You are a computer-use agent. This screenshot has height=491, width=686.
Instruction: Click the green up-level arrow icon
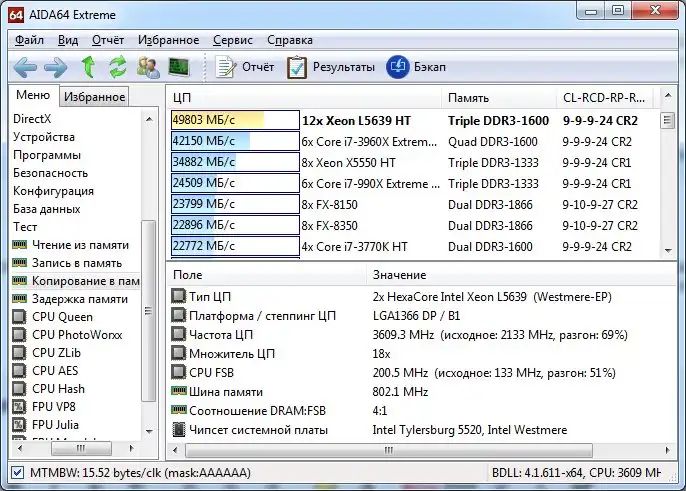pos(88,67)
